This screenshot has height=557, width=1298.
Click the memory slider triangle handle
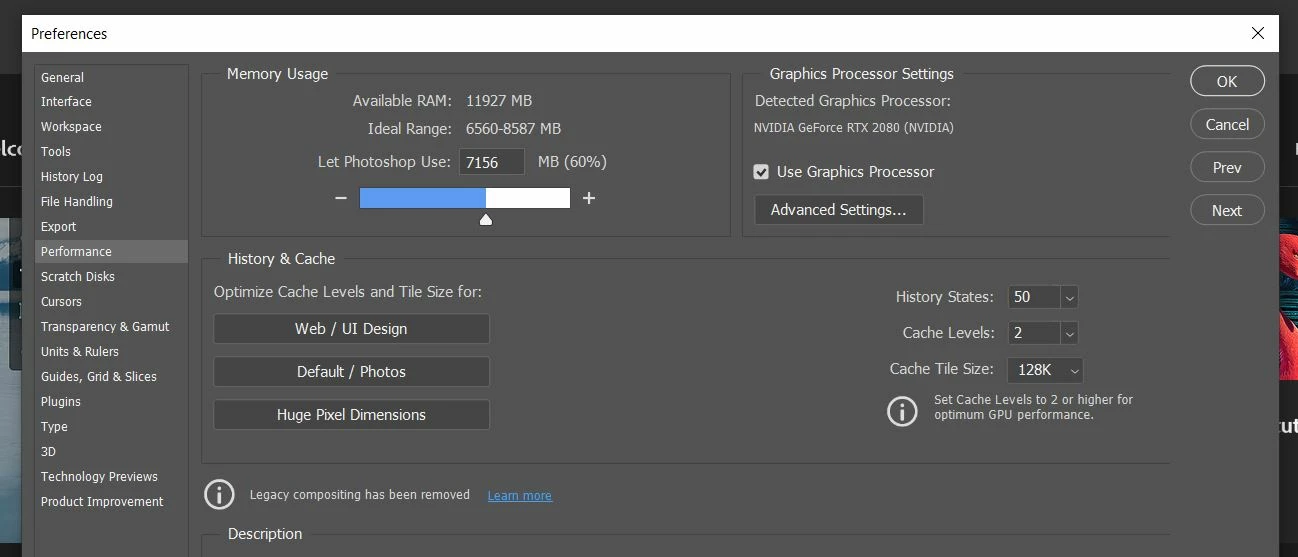point(486,219)
